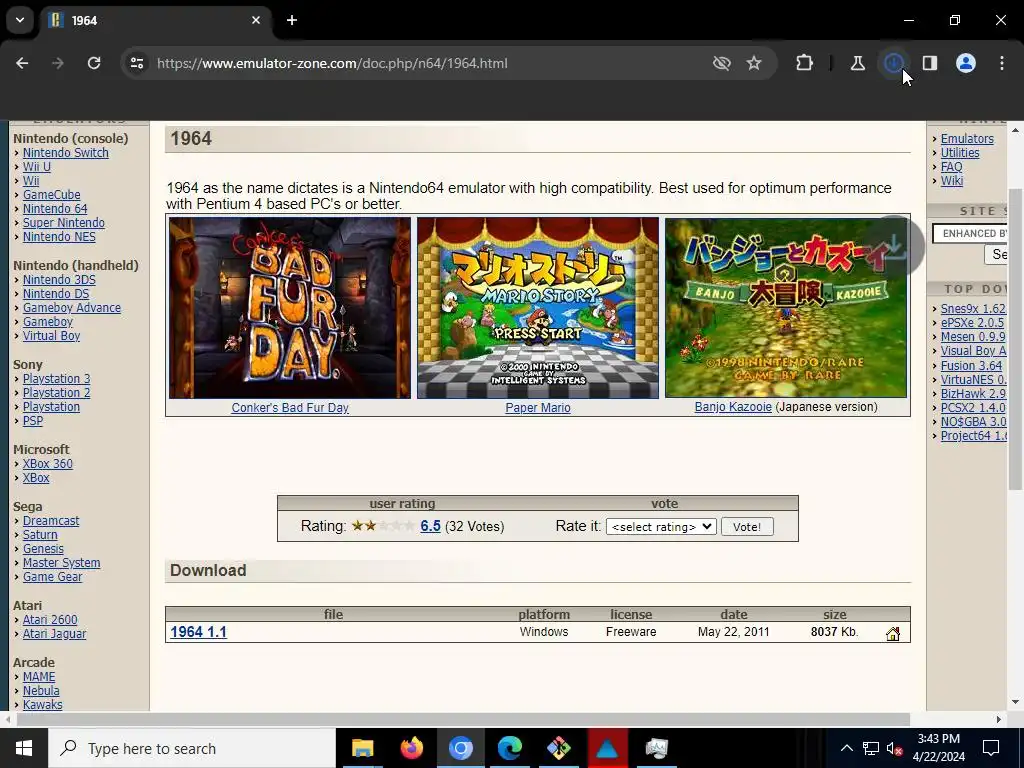Open the Windows Start menu
This screenshot has width=1024, height=768.
24,748
